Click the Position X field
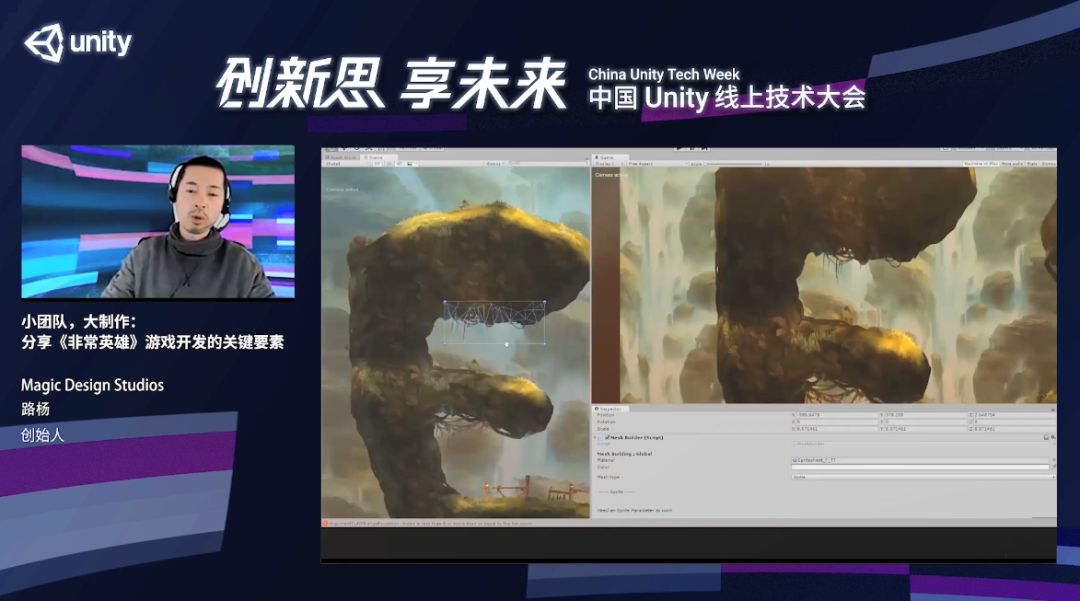 837,415
